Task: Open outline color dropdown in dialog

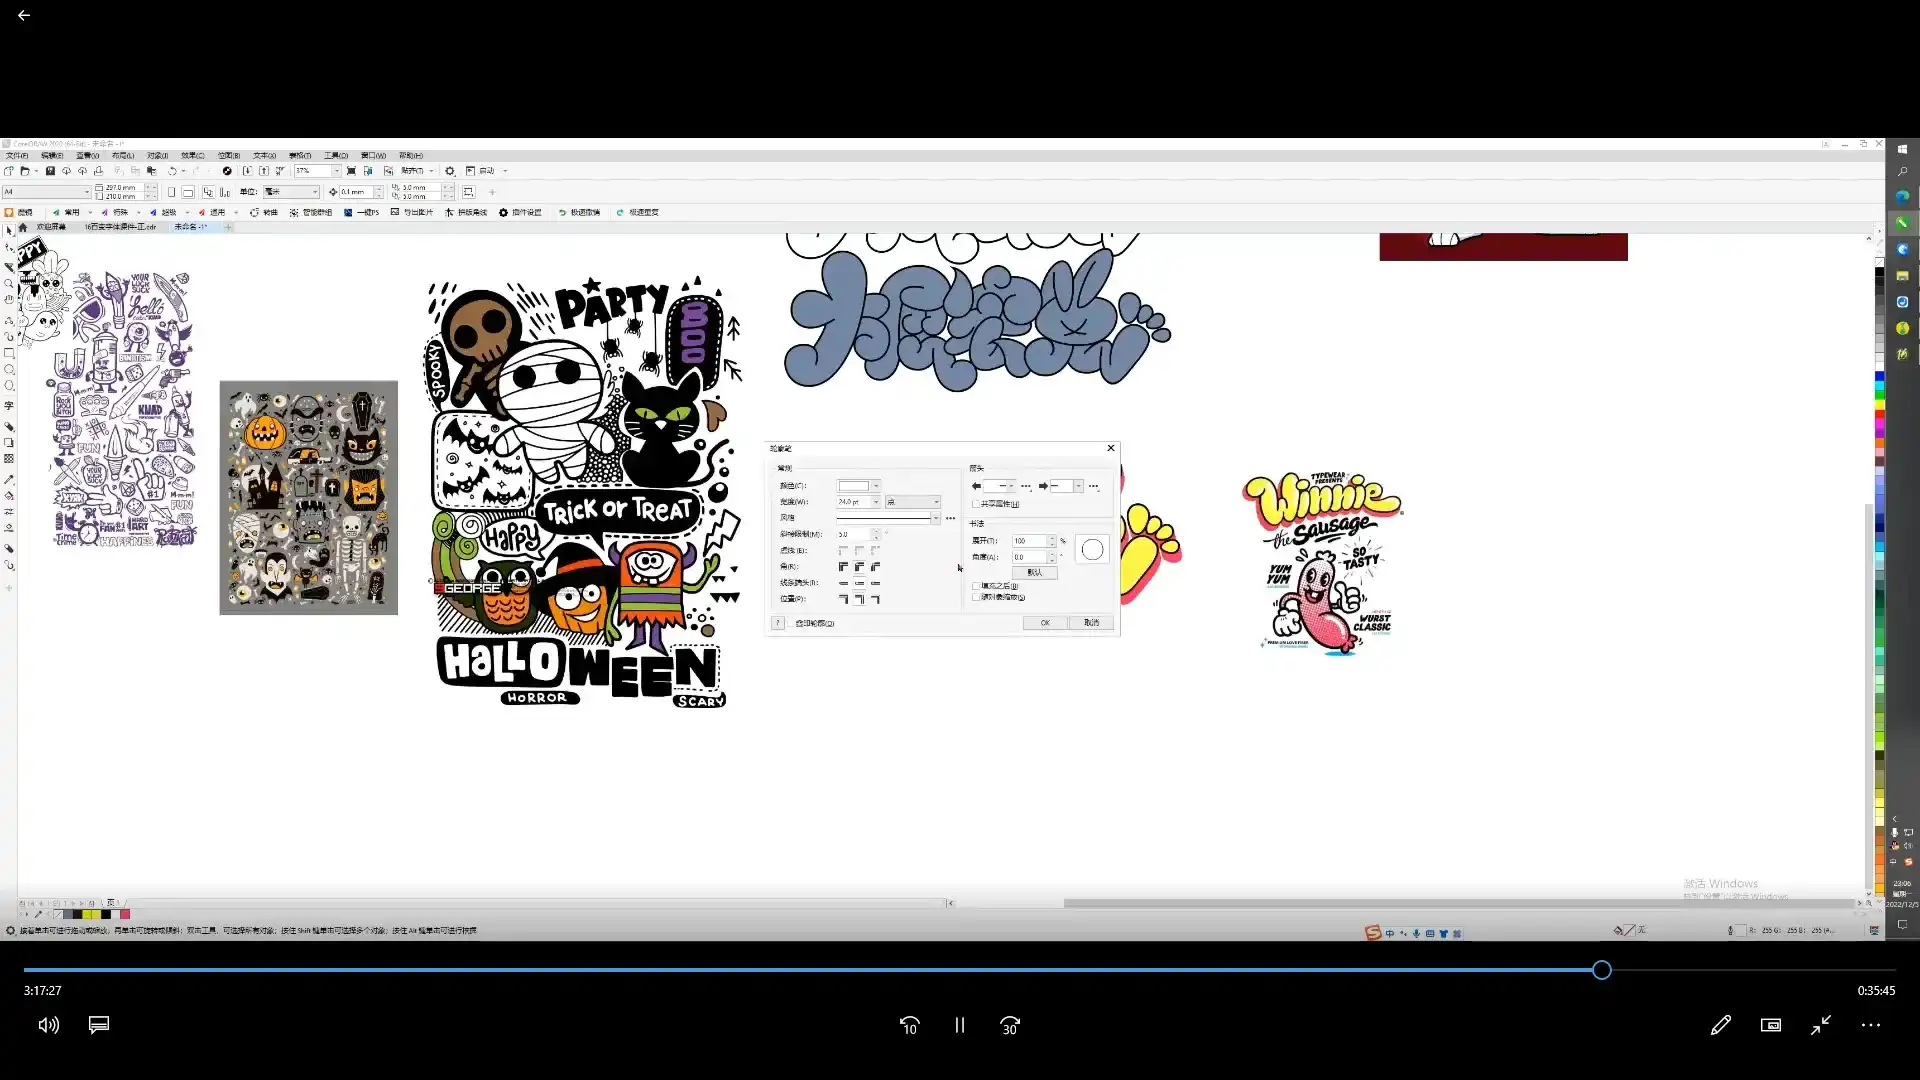Action: coord(876,486)
